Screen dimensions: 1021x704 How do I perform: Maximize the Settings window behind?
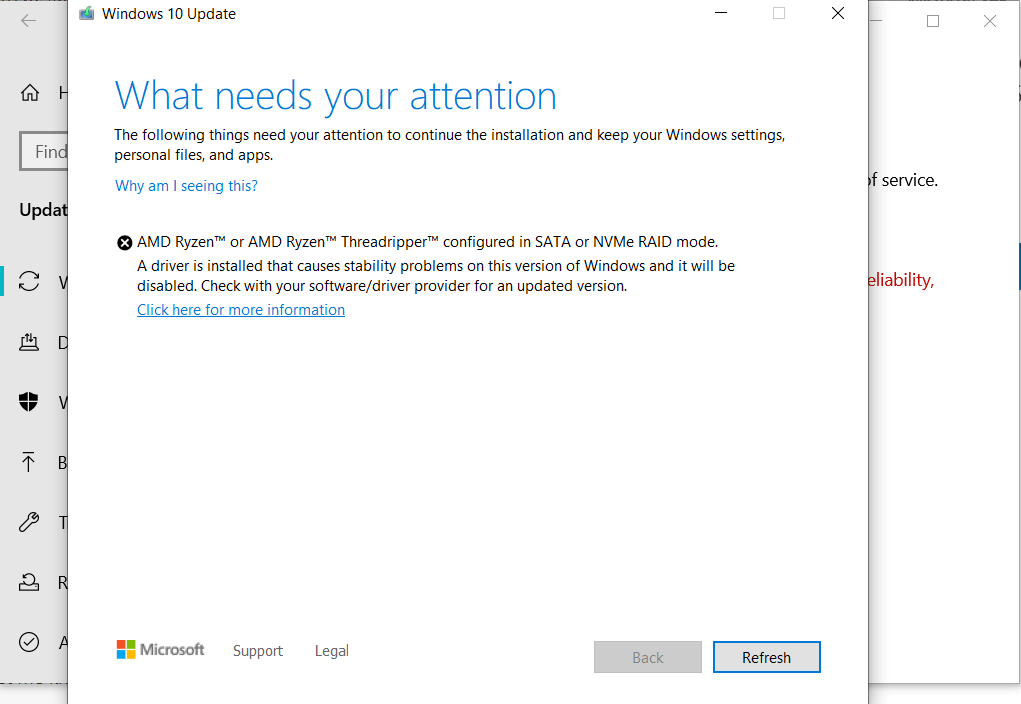[932, 21]
